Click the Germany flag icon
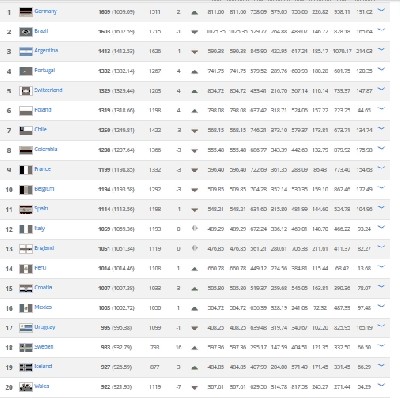Screen dimensions: 400x398 [26, 12]
